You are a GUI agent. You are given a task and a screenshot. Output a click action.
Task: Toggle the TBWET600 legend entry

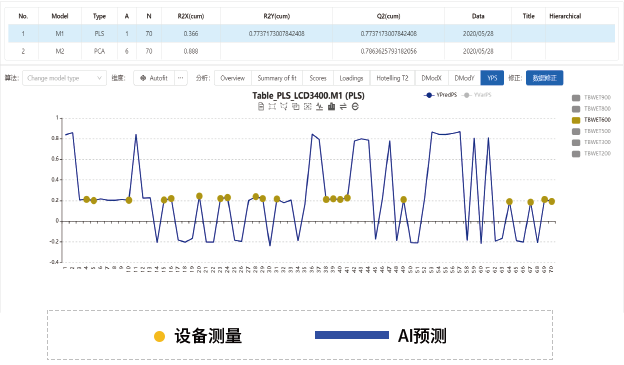tap(591, 120)
